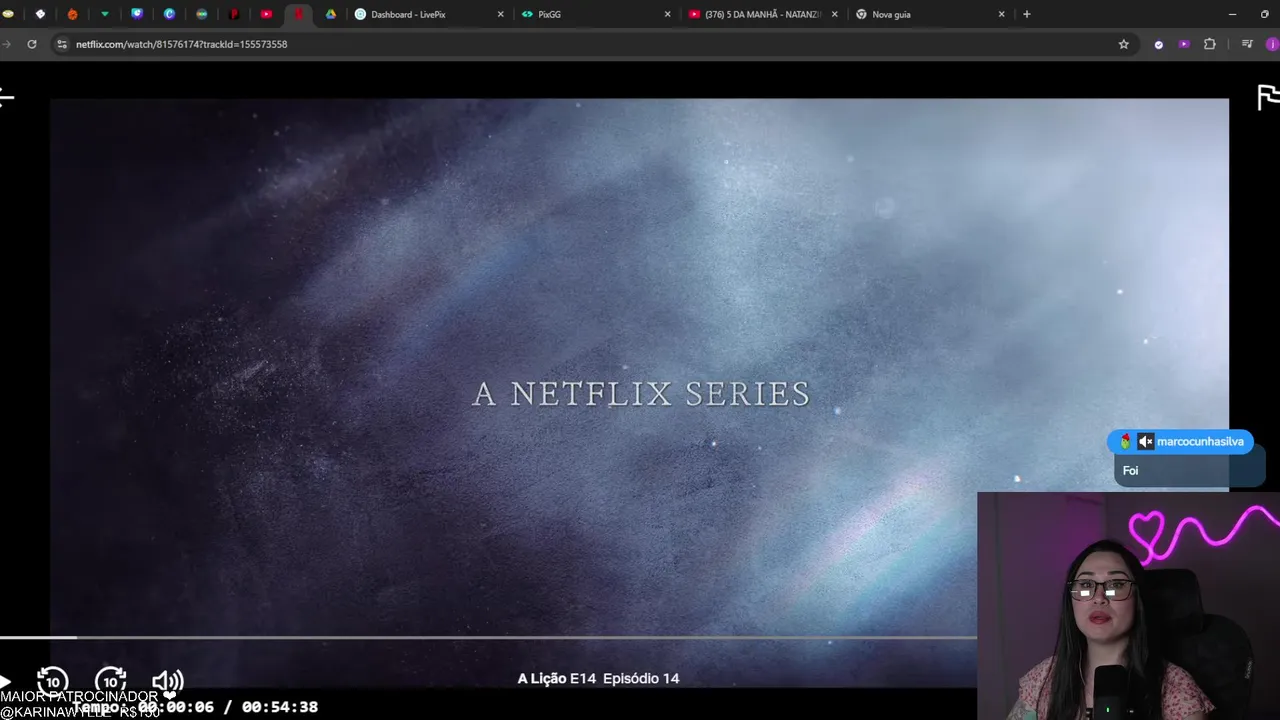Click the streamer webcam overlay
Screen dimensions: 1280x720
coord(1128,606)
